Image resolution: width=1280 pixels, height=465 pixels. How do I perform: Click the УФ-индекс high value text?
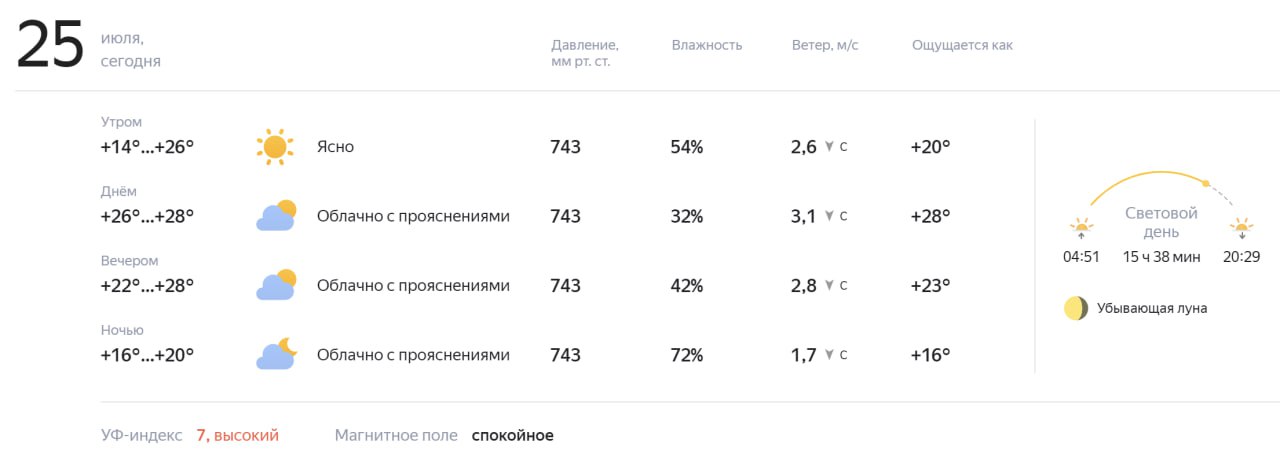pyautogui.click(x=237, y=435)
